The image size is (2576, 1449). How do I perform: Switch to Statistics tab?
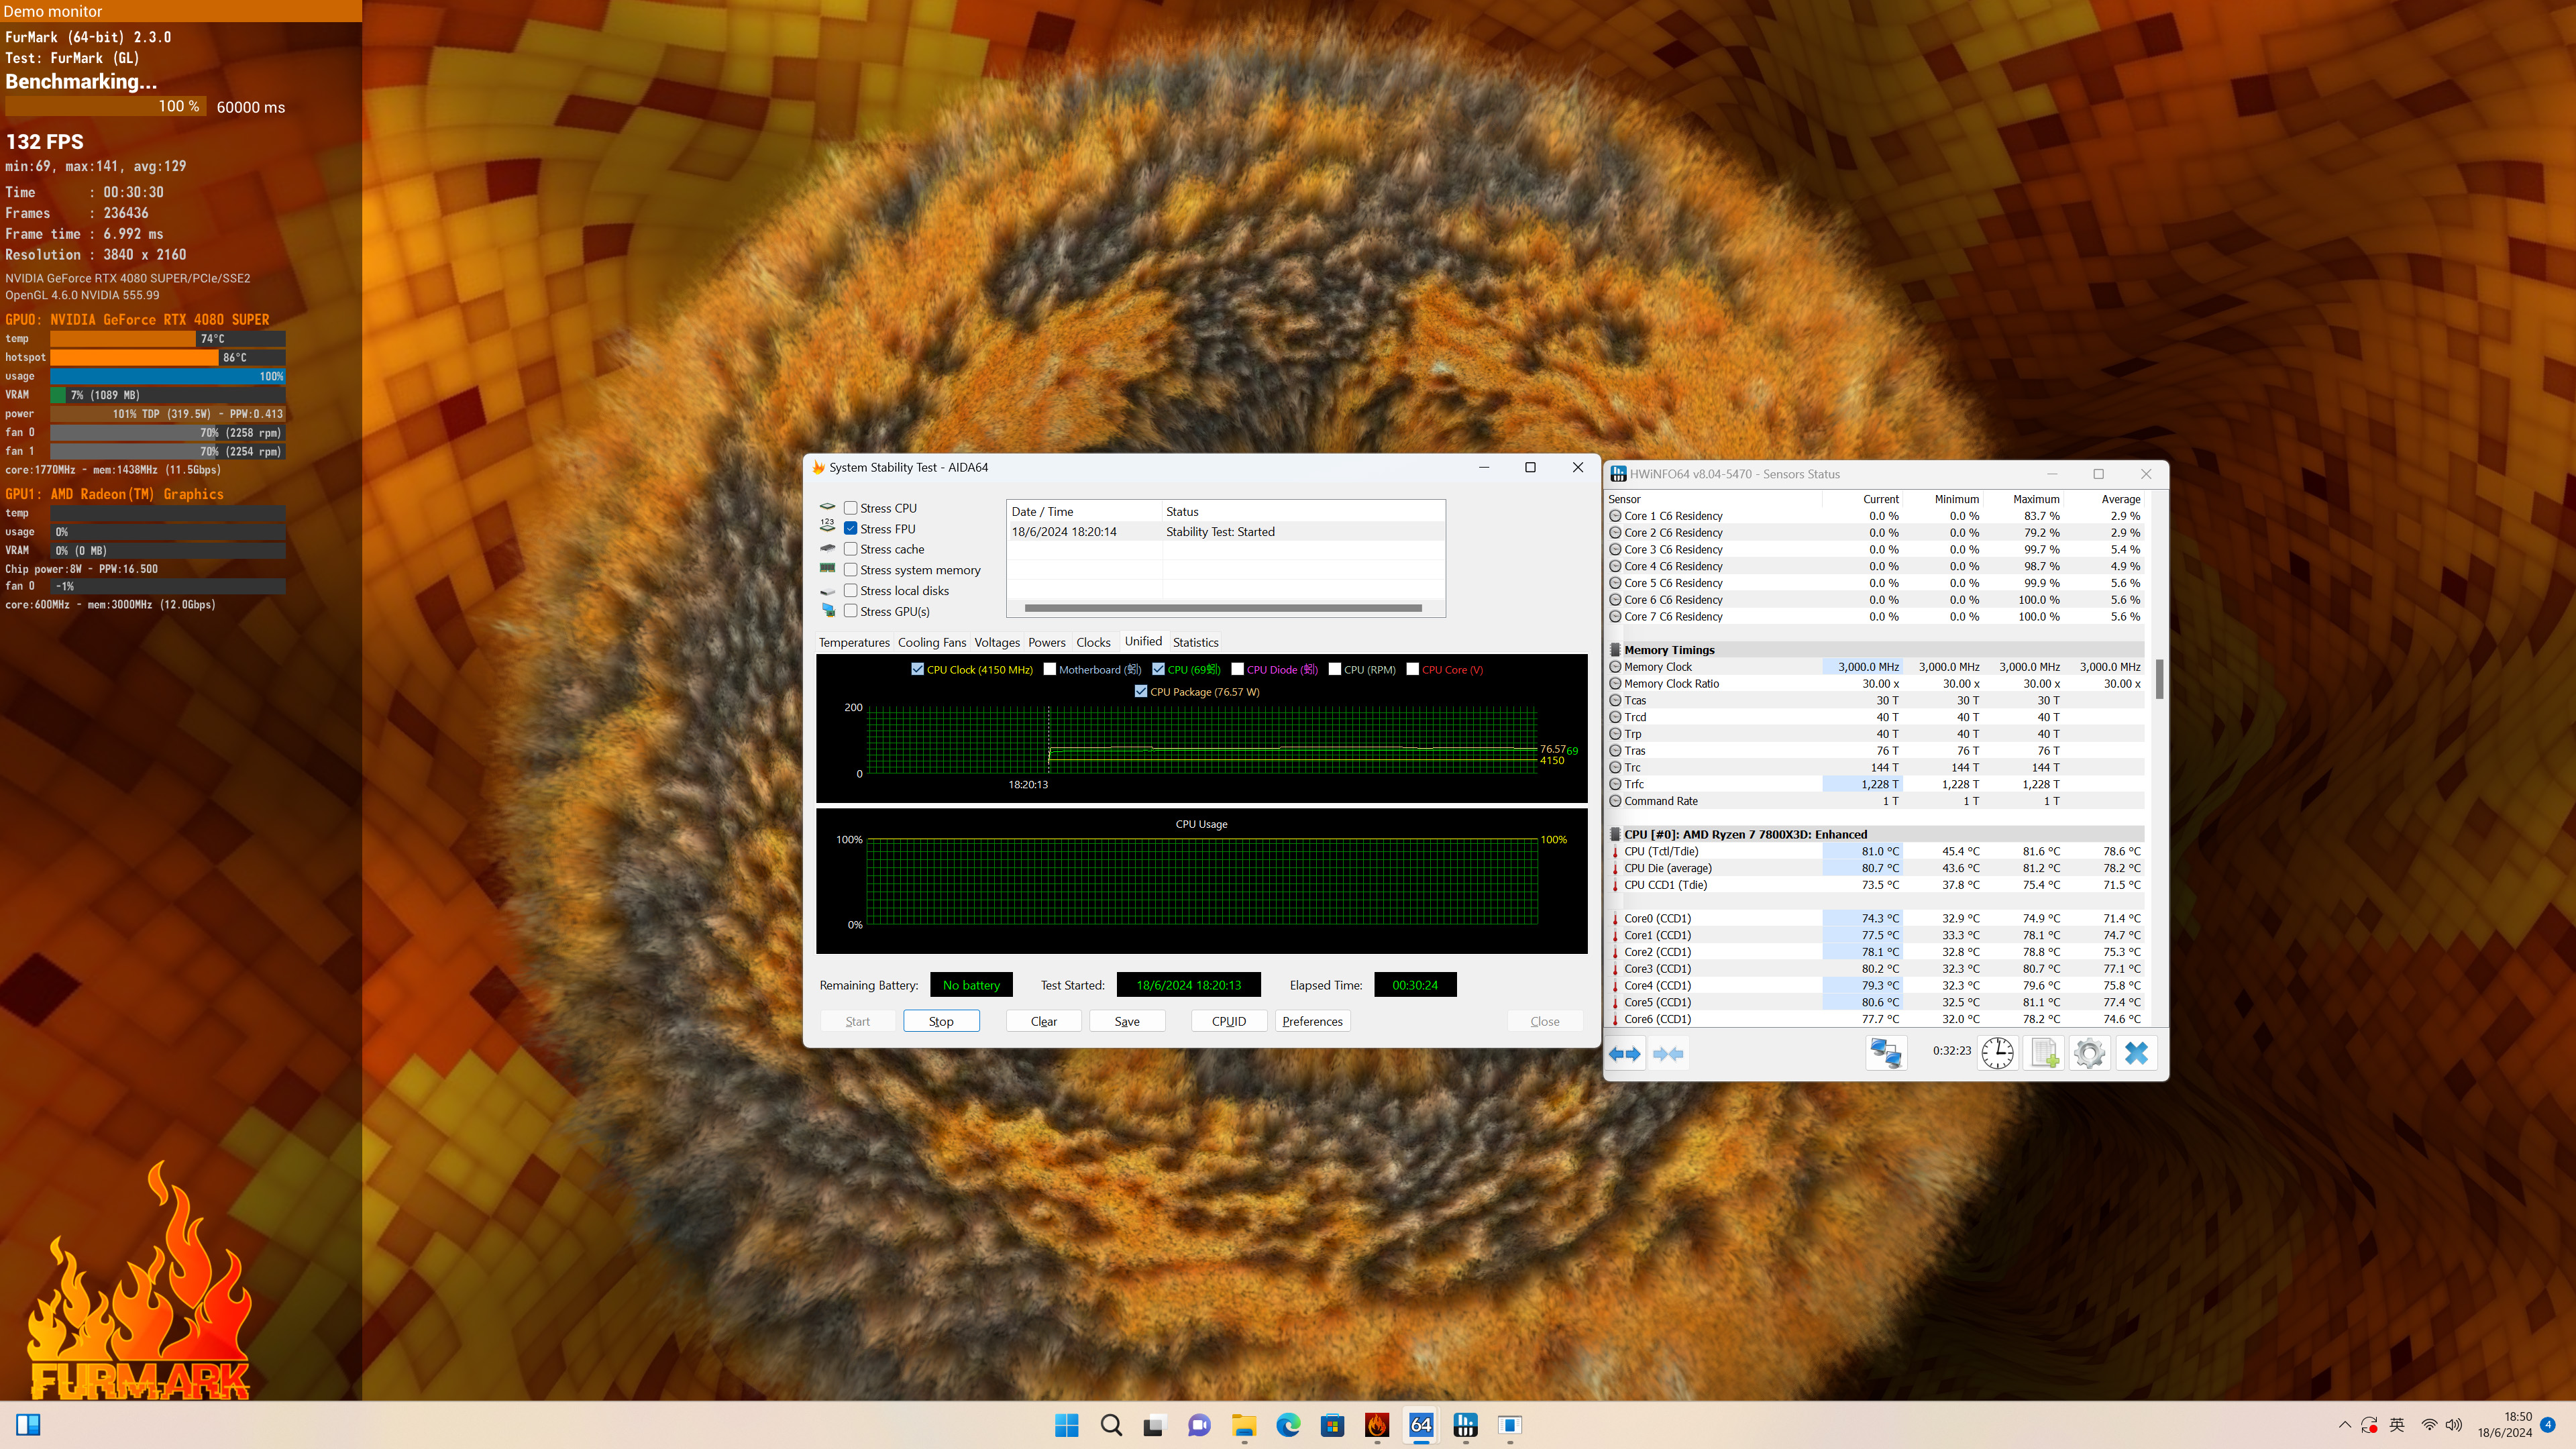pos(1196,642)
